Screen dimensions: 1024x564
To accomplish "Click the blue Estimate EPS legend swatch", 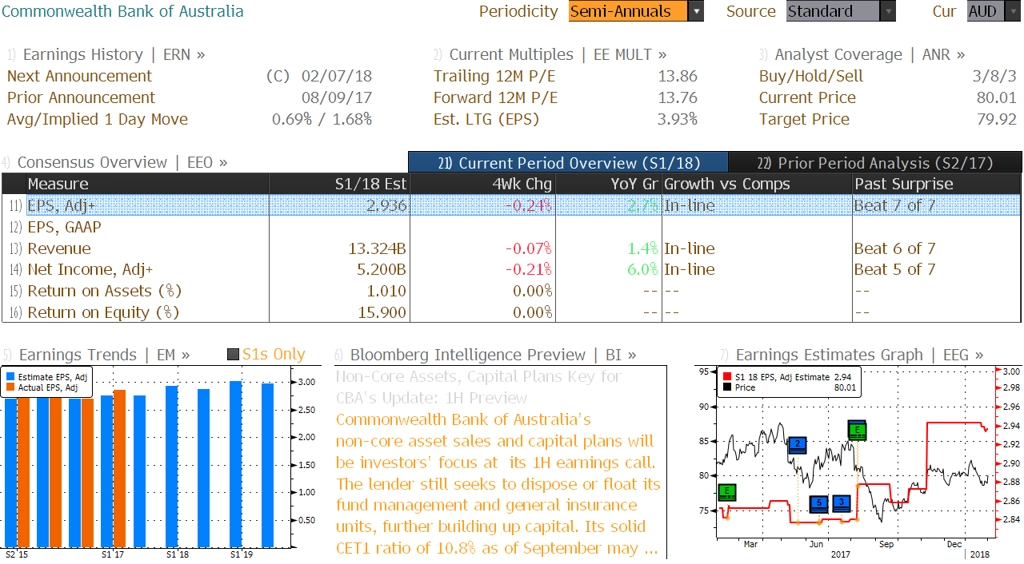I will [x=10, y=377].
